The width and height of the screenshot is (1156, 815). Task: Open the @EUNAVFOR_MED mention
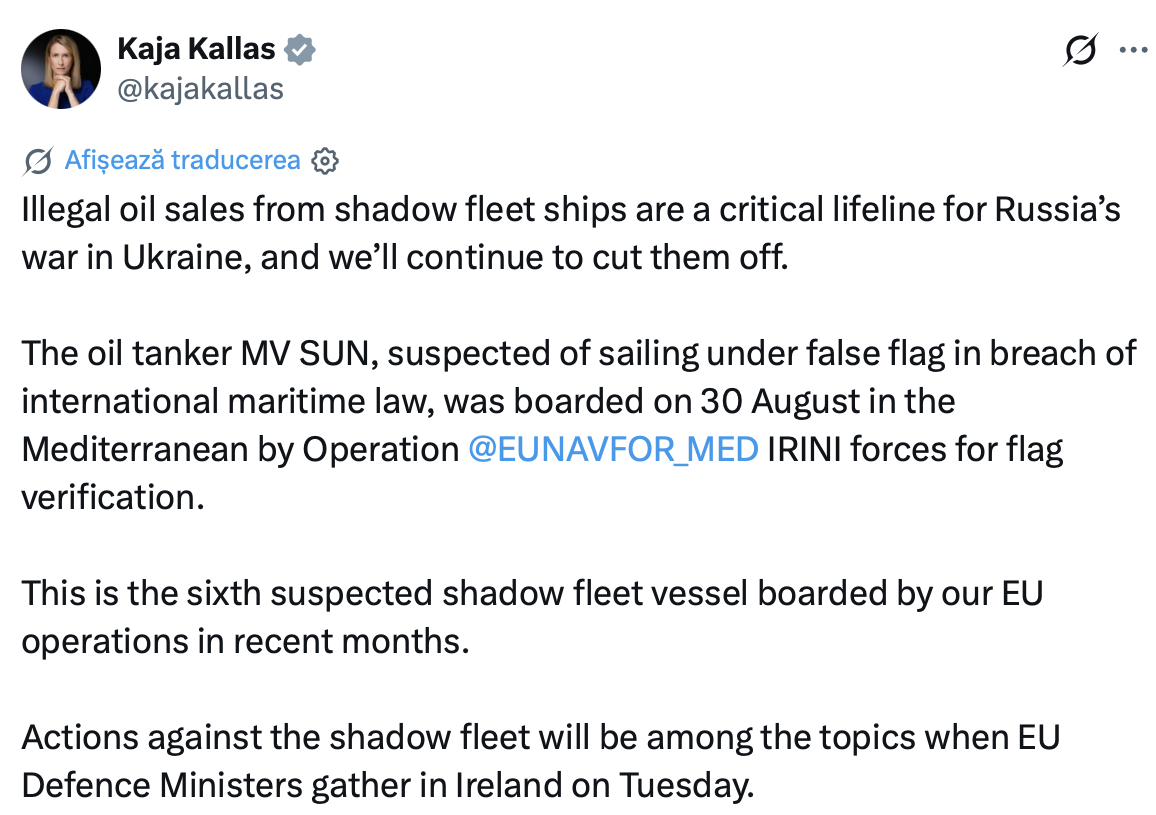(x=613, y=449)
